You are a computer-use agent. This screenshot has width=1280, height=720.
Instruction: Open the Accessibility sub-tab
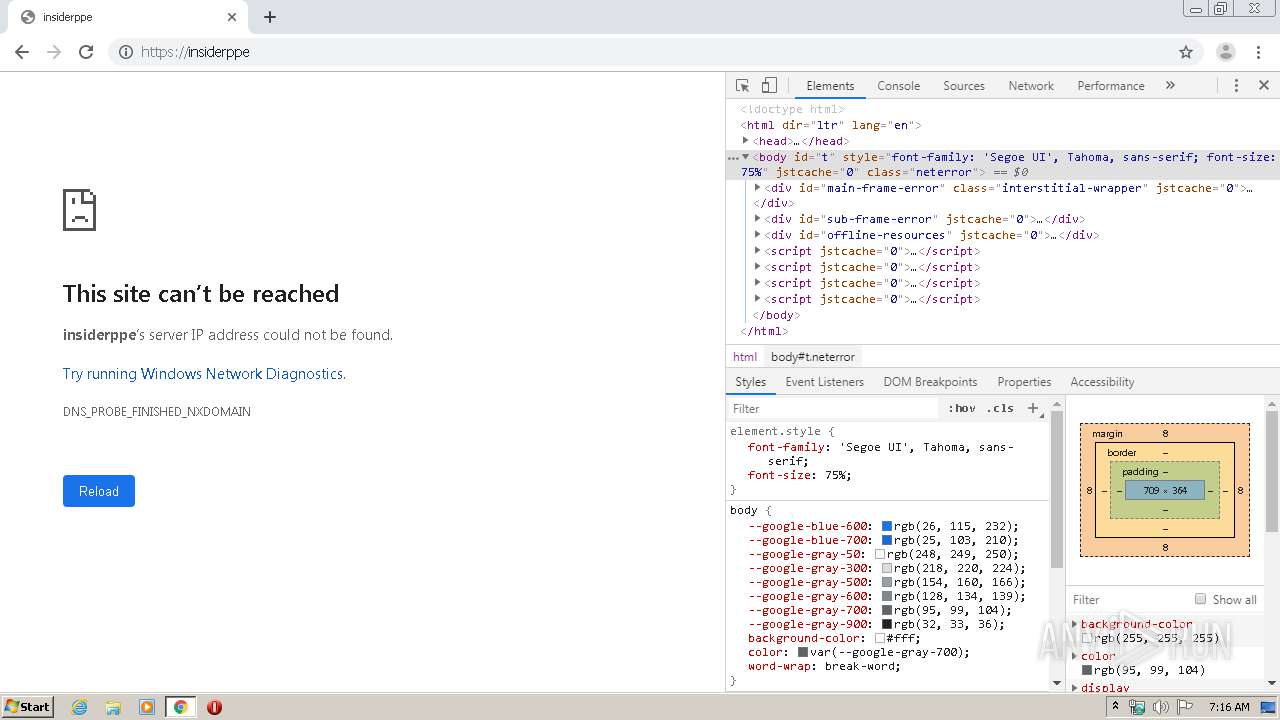click(1102, 382)
